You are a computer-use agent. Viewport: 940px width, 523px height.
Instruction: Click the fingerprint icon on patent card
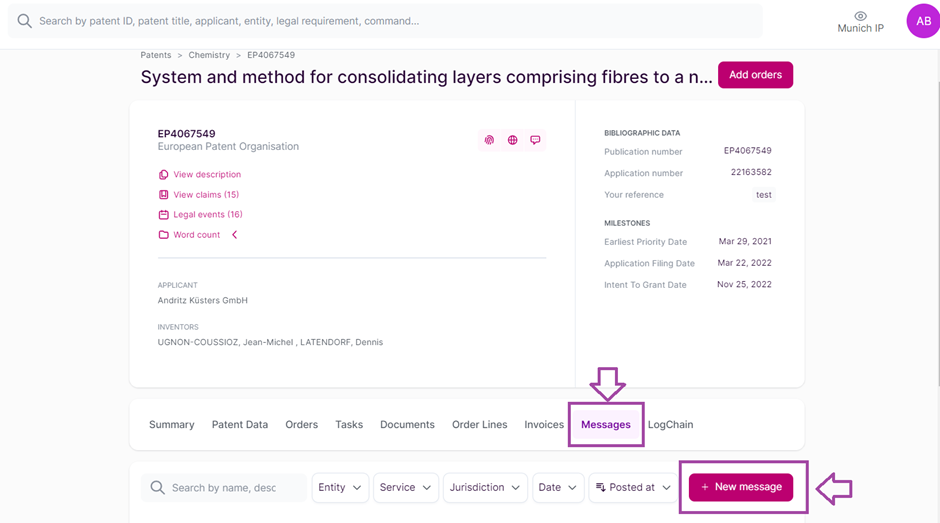tap(489, 140)
